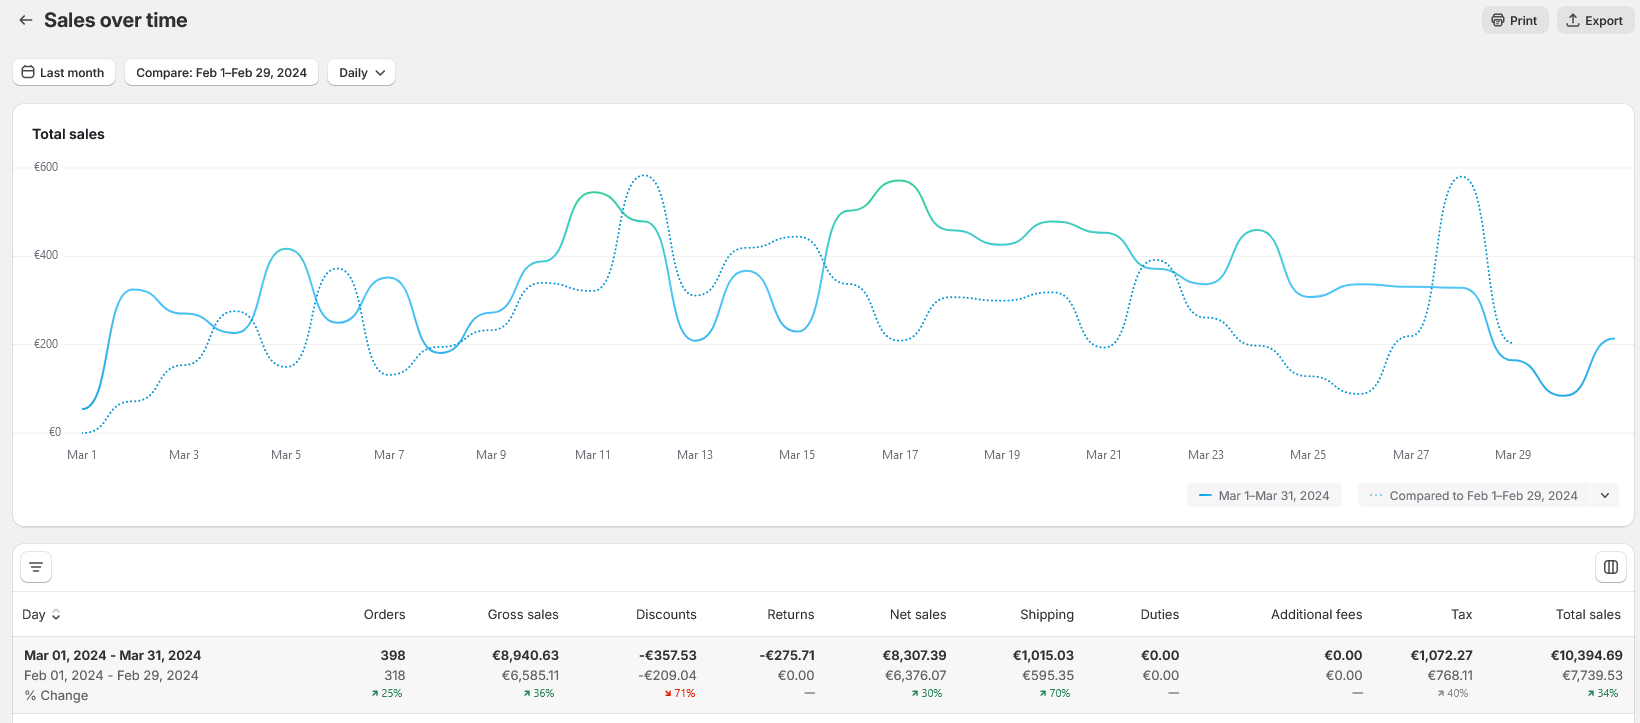The image size is (1640, 723).
Task: Click the back arrow beside Sales over time
Action: (x=26, y=20)
